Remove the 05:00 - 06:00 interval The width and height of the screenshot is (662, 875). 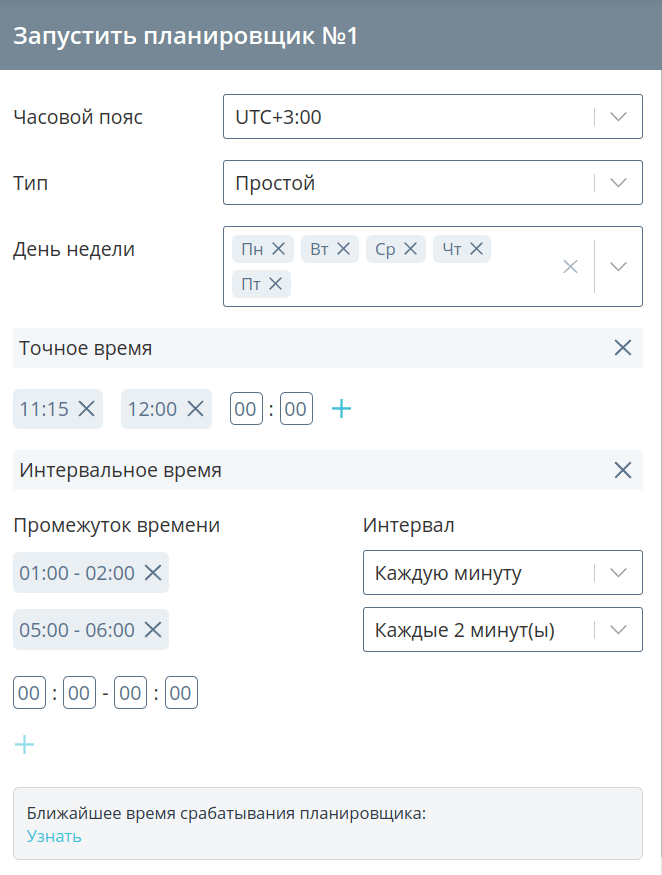pyautogui.click(x=153, y=629)
